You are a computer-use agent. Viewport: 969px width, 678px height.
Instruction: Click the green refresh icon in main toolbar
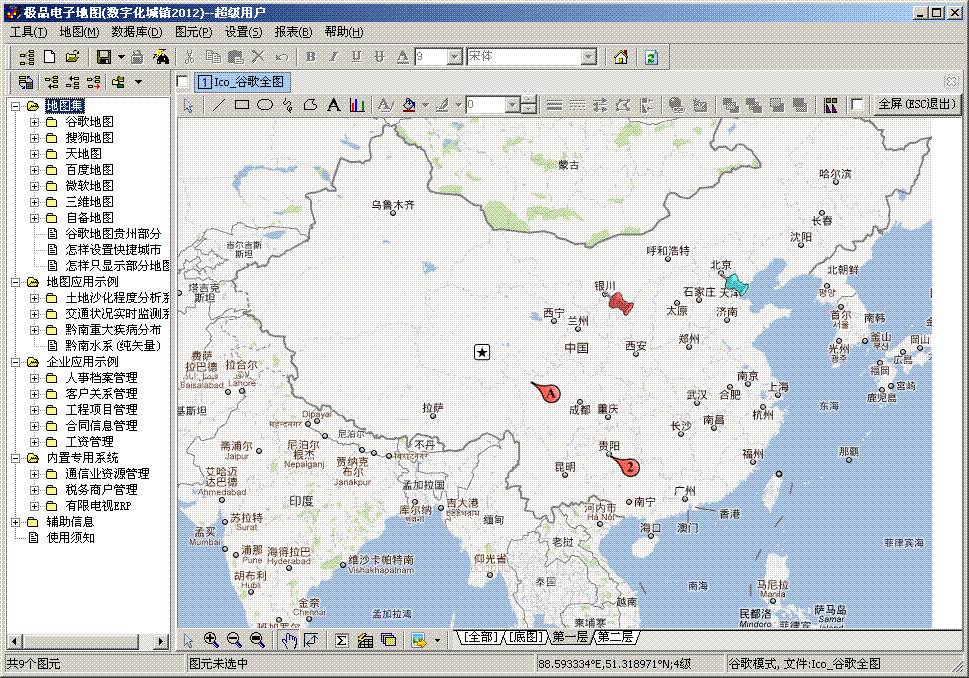651,57
